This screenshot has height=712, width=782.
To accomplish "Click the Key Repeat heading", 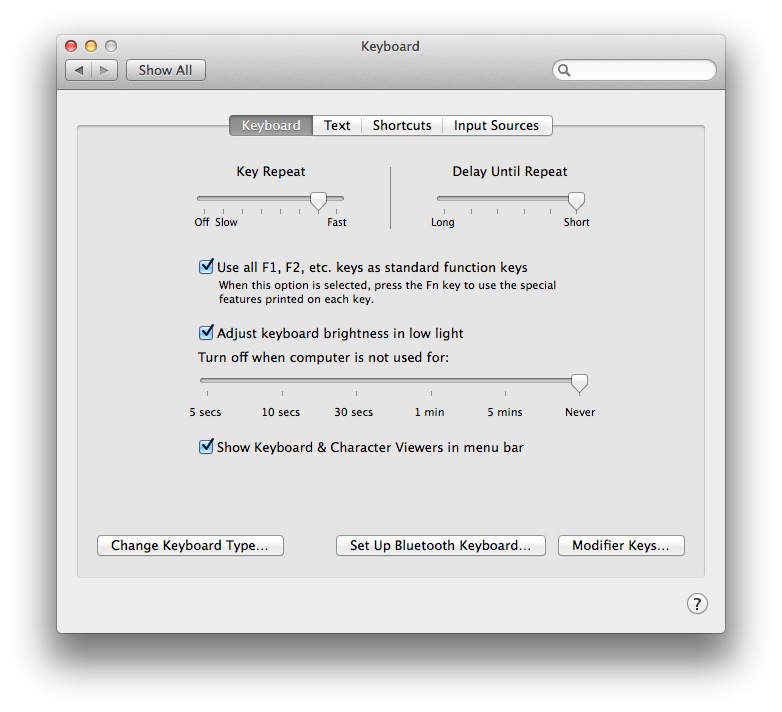I will pos(271,172).
